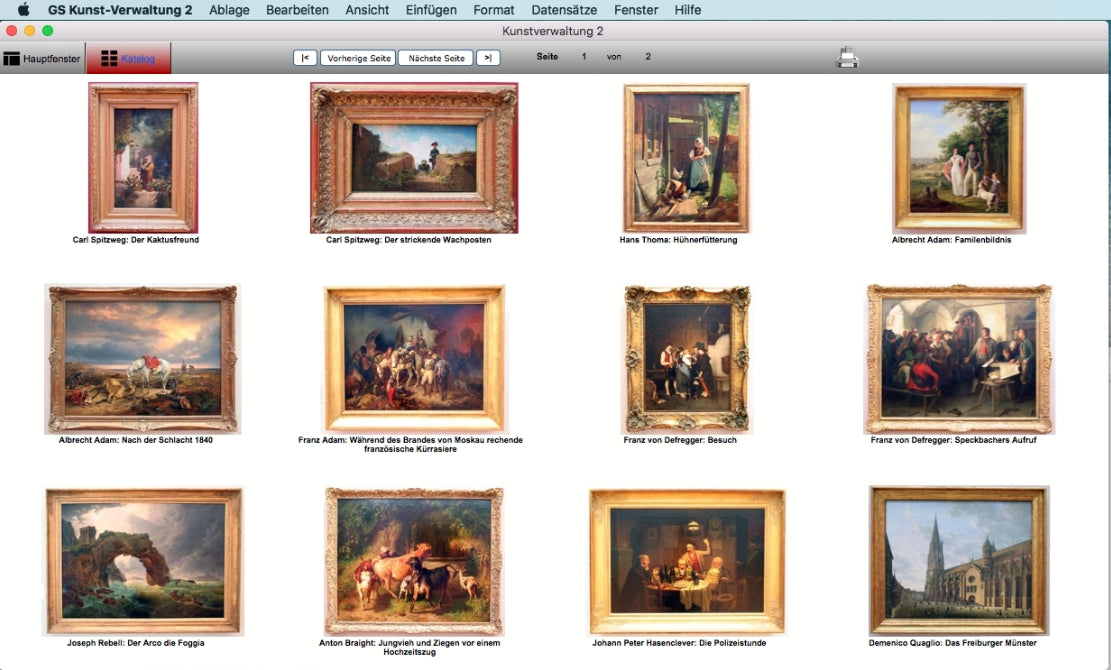Screen dimensions: 1111x670
Task: Open Hans Thoma's Hühnerfütterung painting
Action: click(x=686, y=157)
